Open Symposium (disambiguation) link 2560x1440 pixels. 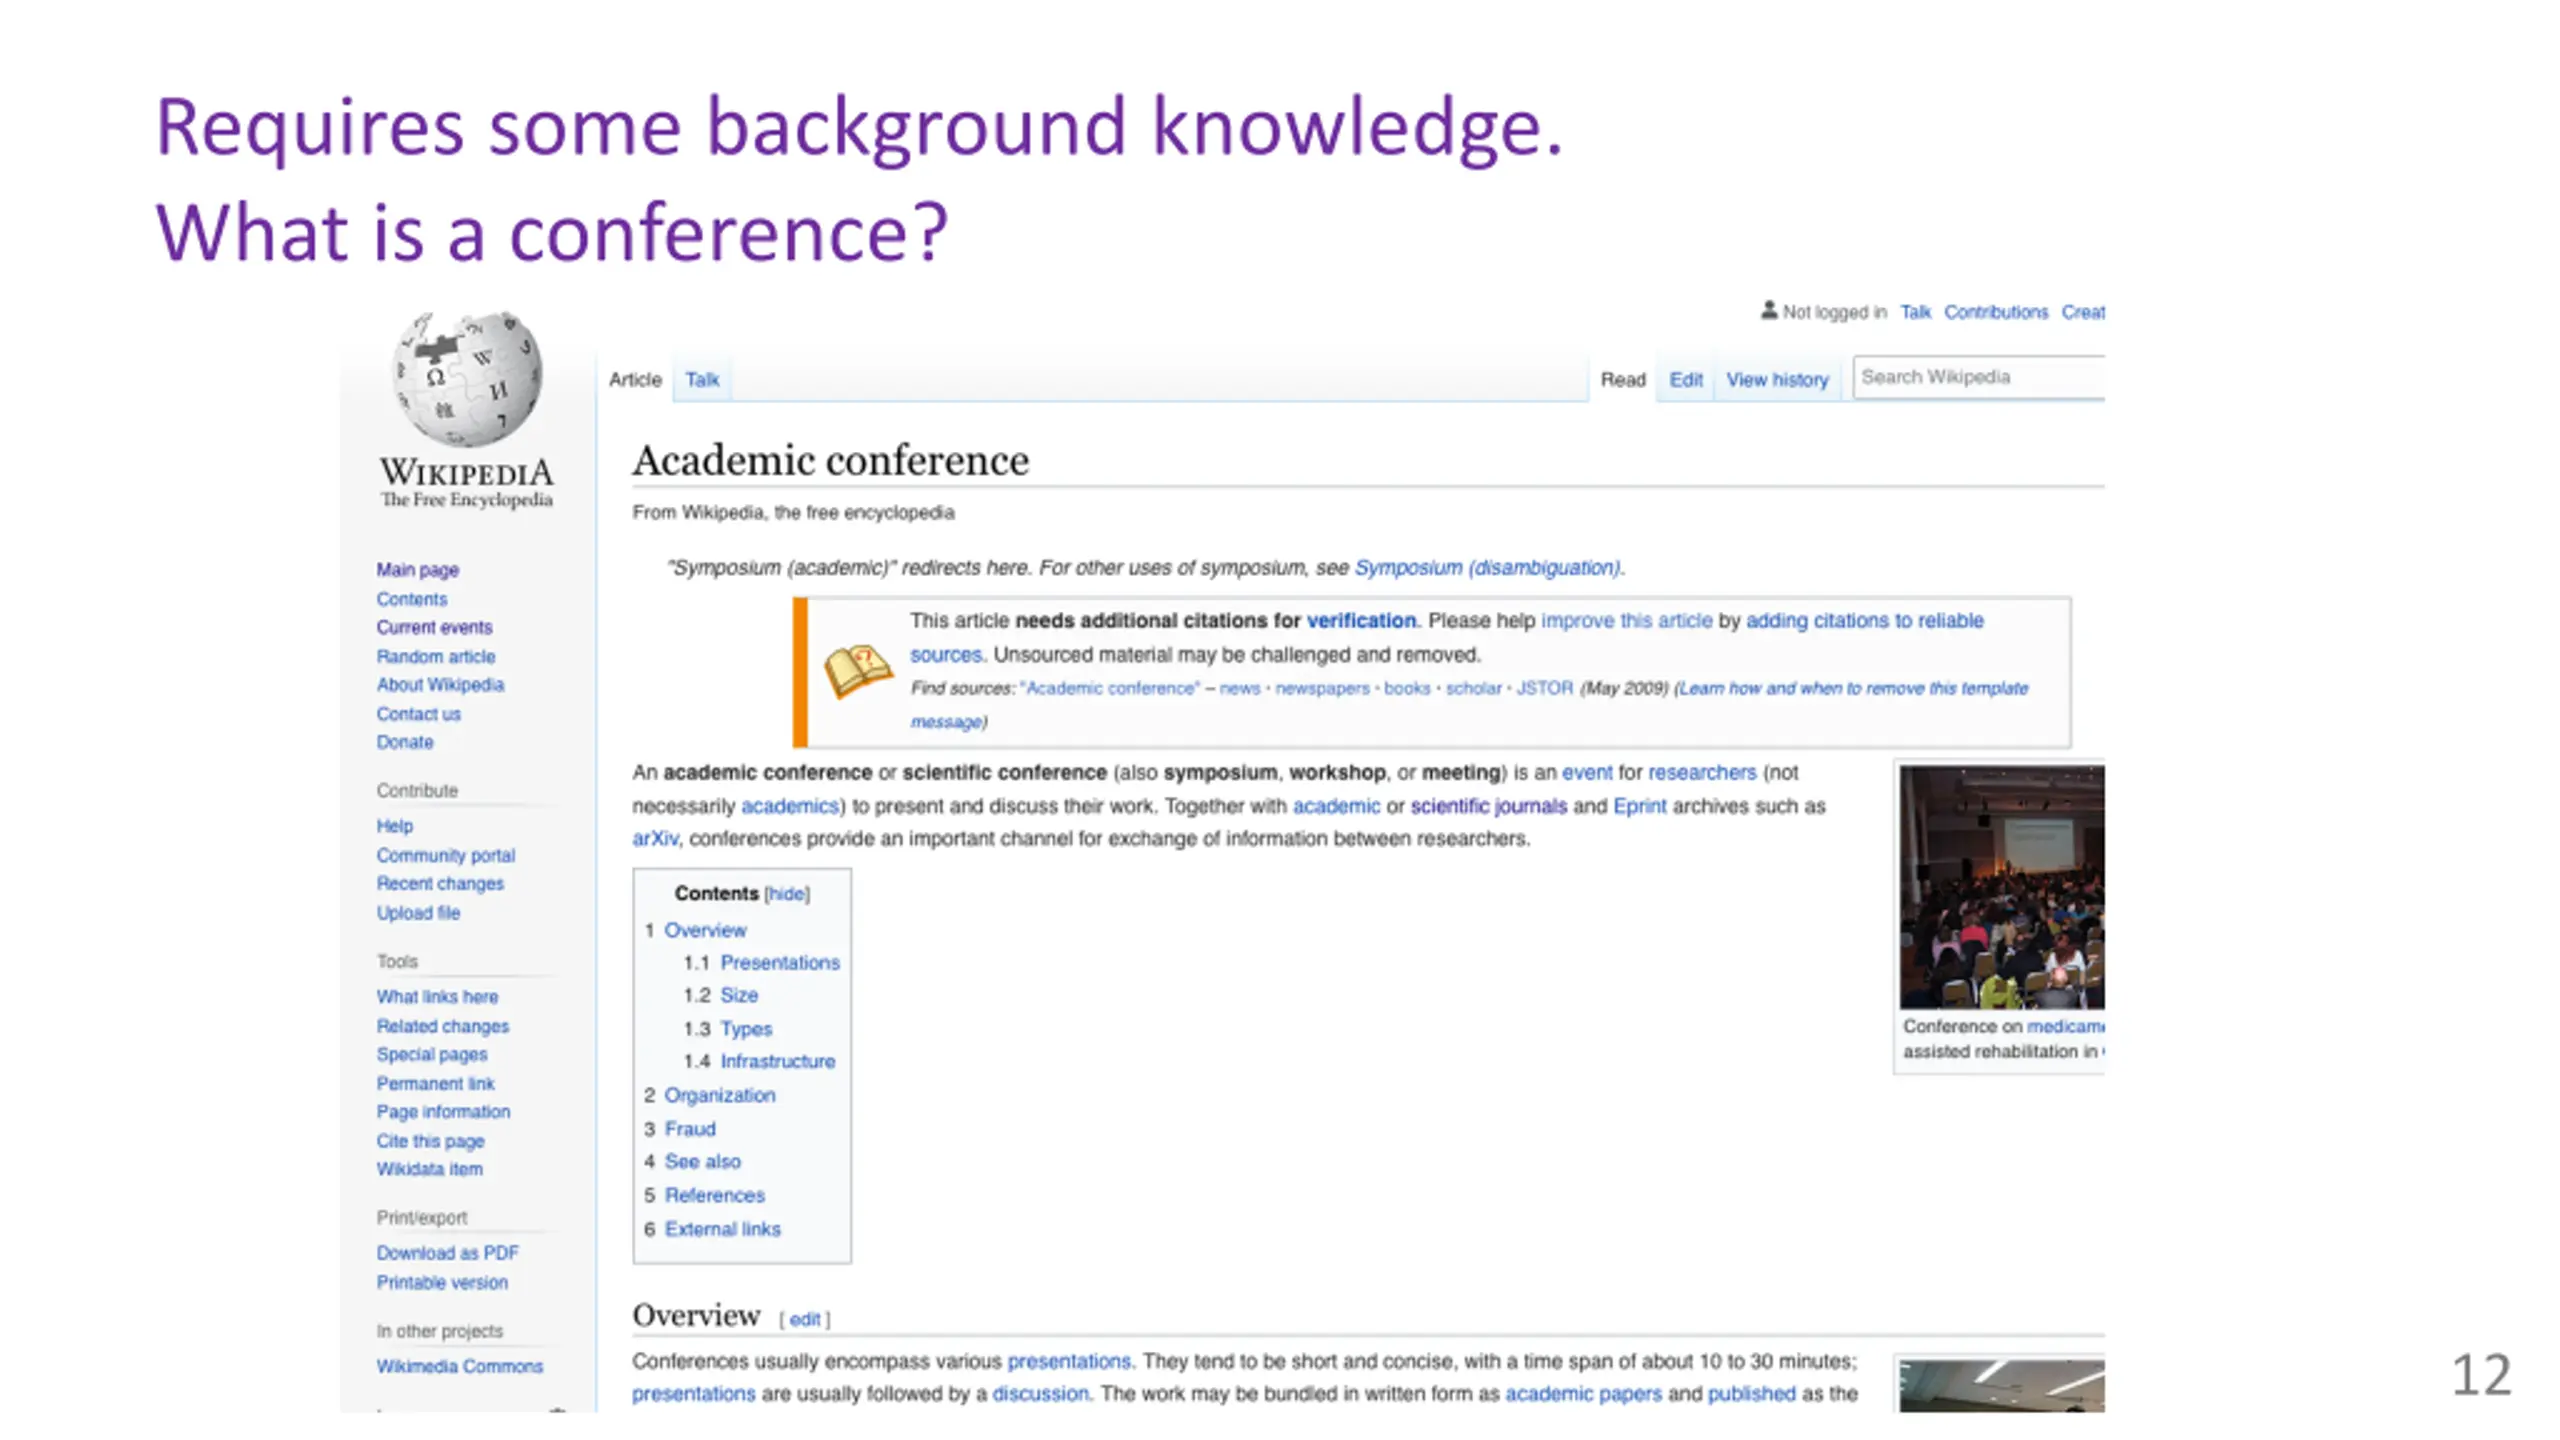click(x=1488, y=568)
